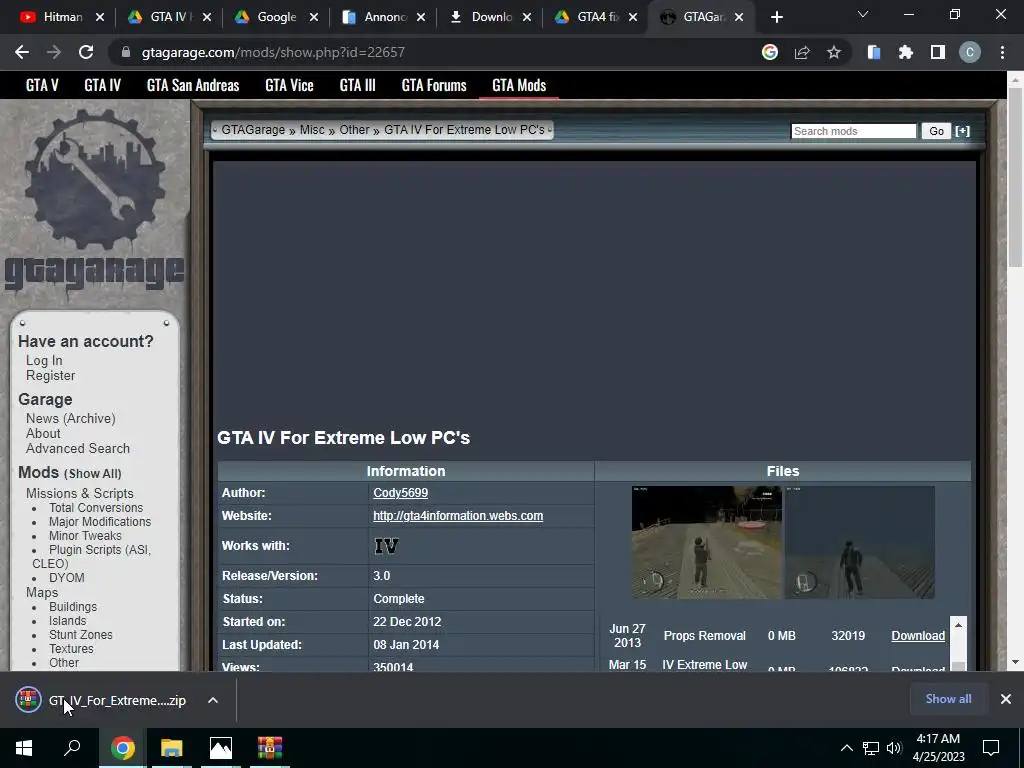Open GTA IV in site navigation
Viewport: 1024px width, 768px height.
pyautogui.click(x=103, y=86)
